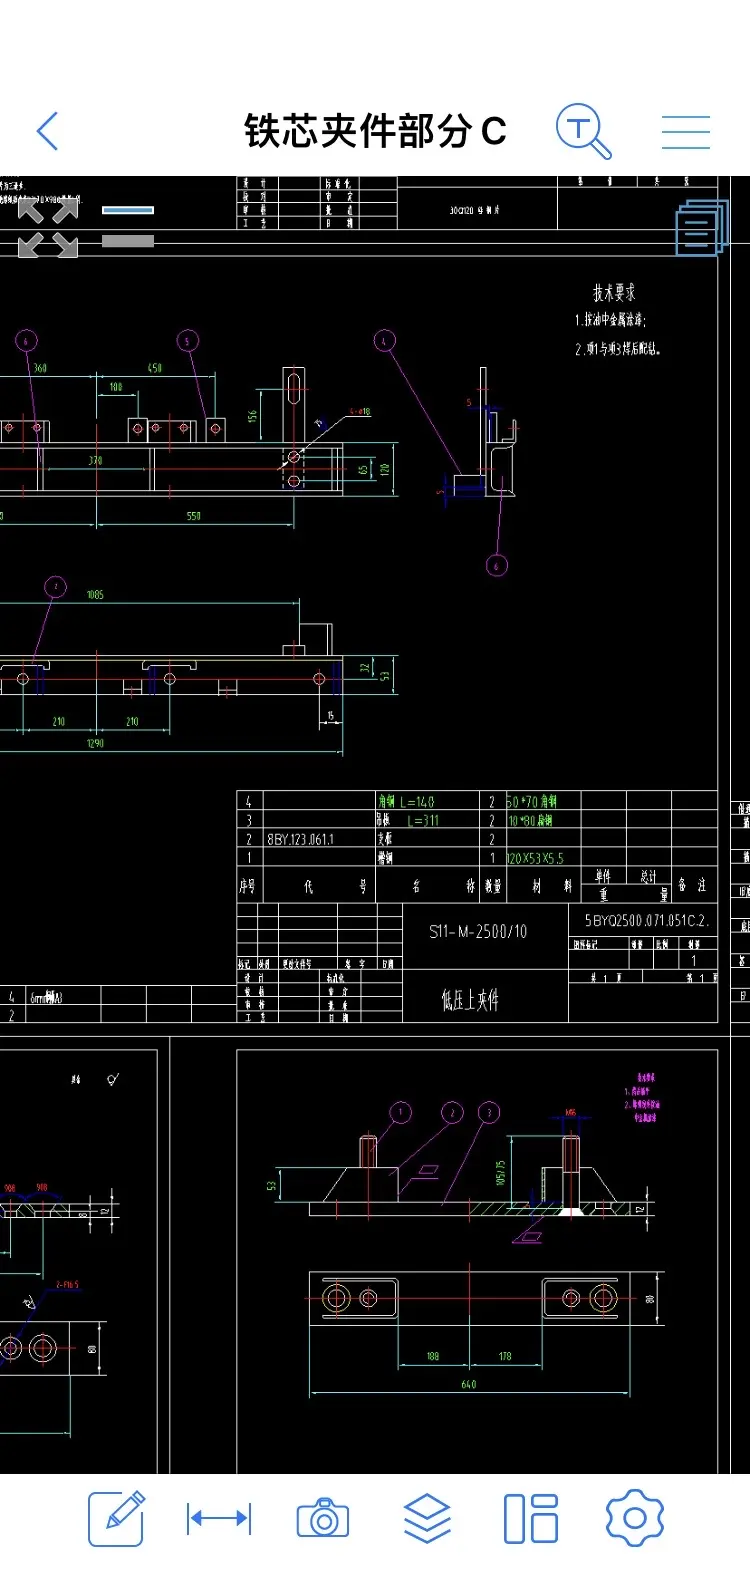Open the layers manager

point(427,1519)
